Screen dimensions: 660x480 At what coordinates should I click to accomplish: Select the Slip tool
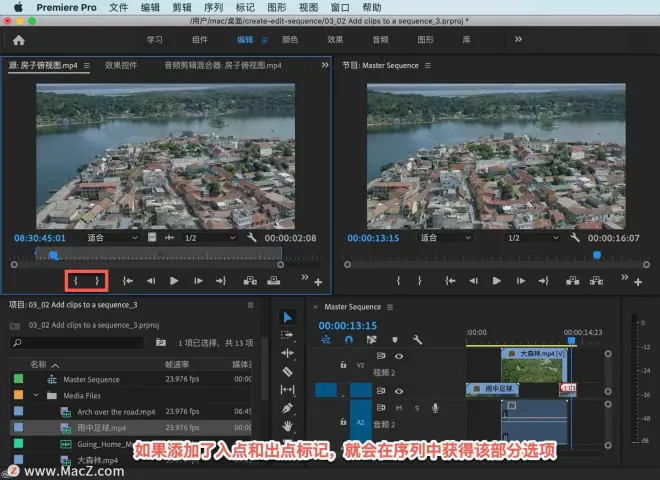coord(287,390)
